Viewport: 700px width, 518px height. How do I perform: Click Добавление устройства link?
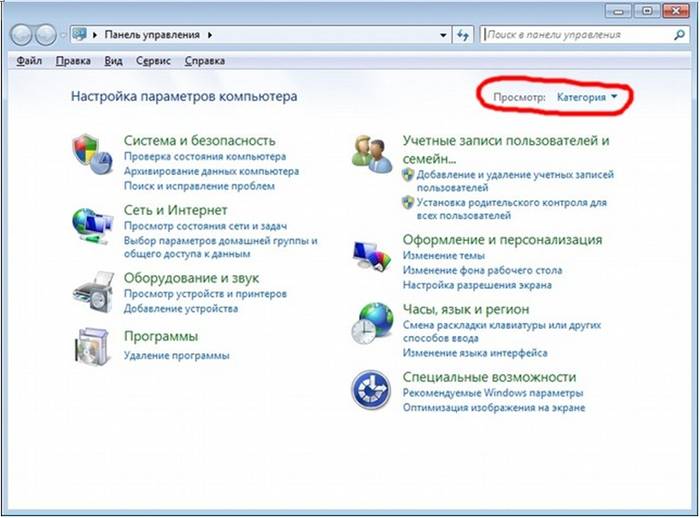click(181, 309)
